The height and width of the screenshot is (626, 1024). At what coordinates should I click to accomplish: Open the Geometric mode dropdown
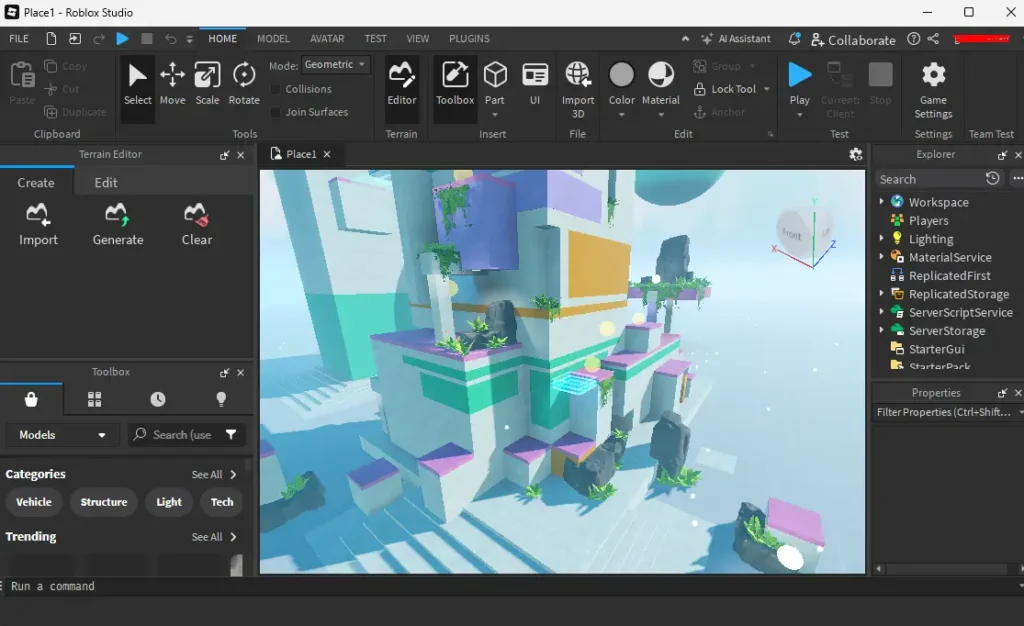tap(335, 65)
